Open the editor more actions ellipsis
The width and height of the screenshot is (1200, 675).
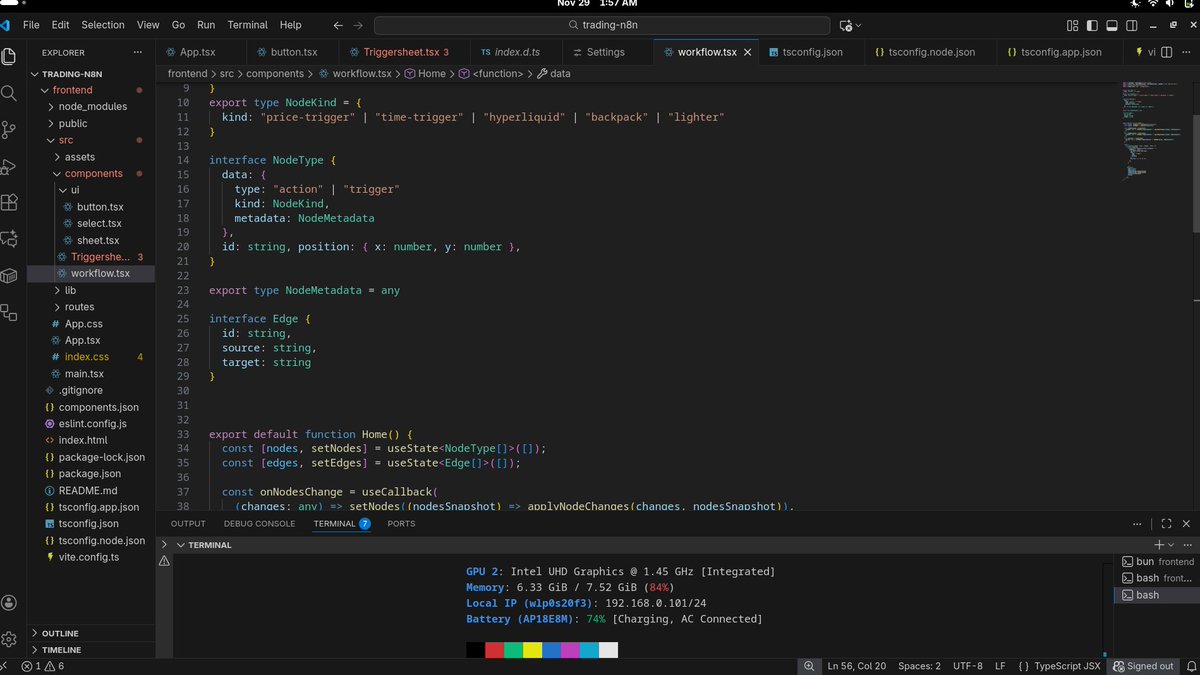tap(1186, 52)
